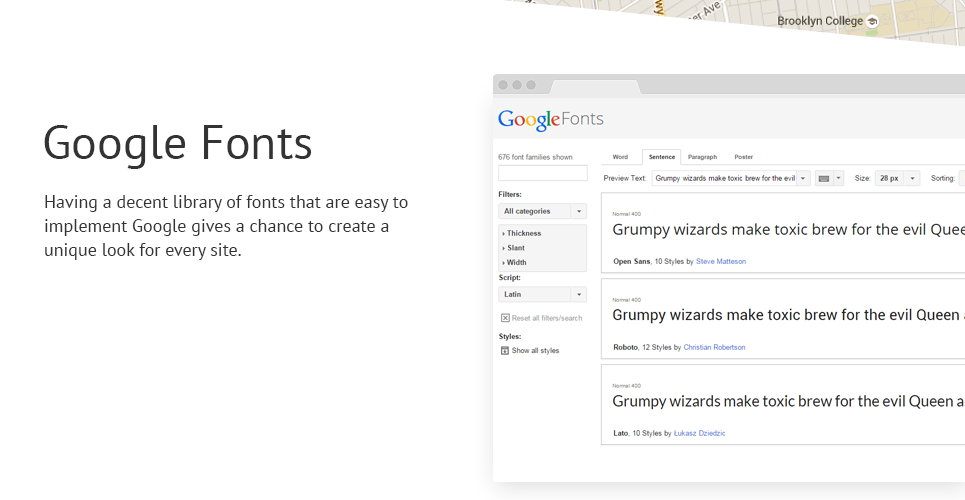This screenshot has height=500, width=965.
Task: Expand the Slant filter
Action: click(514, 248)
